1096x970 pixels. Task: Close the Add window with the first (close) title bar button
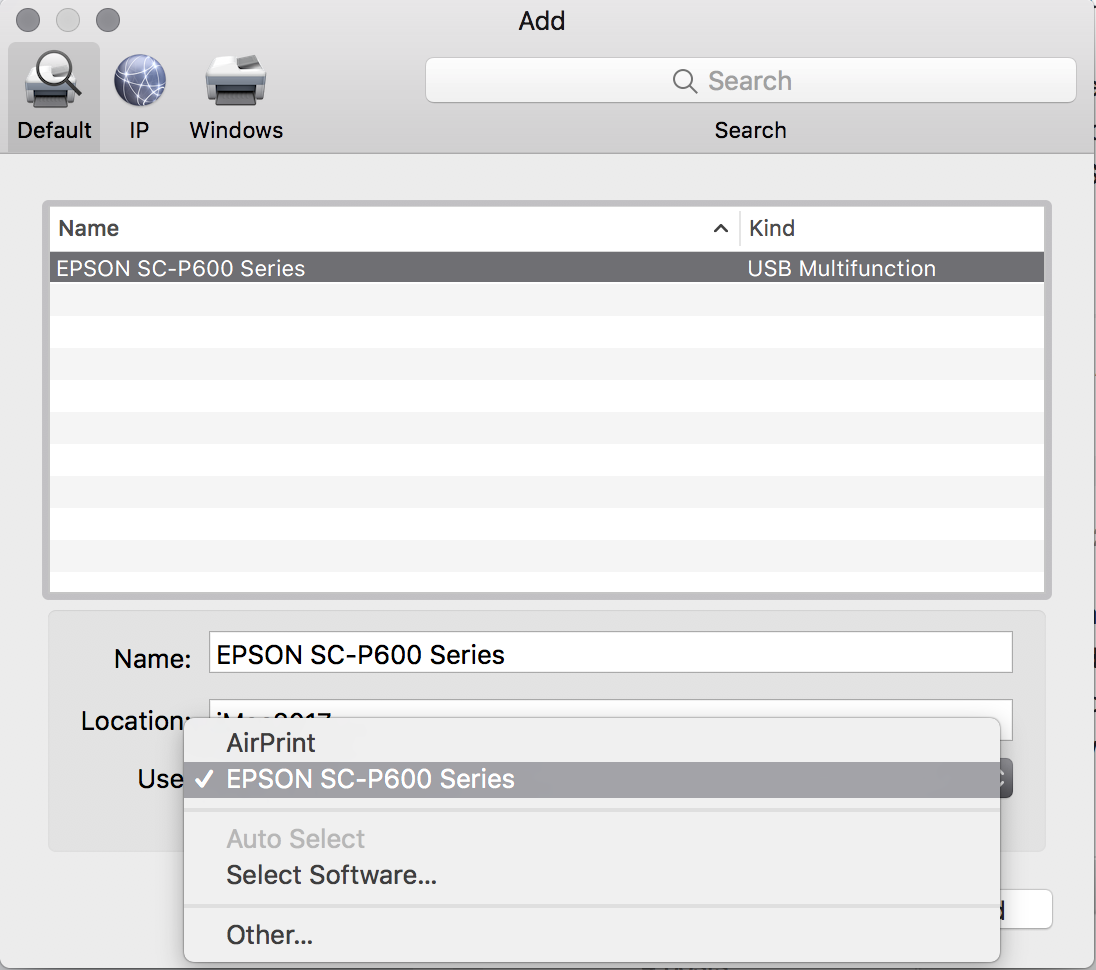28,20
